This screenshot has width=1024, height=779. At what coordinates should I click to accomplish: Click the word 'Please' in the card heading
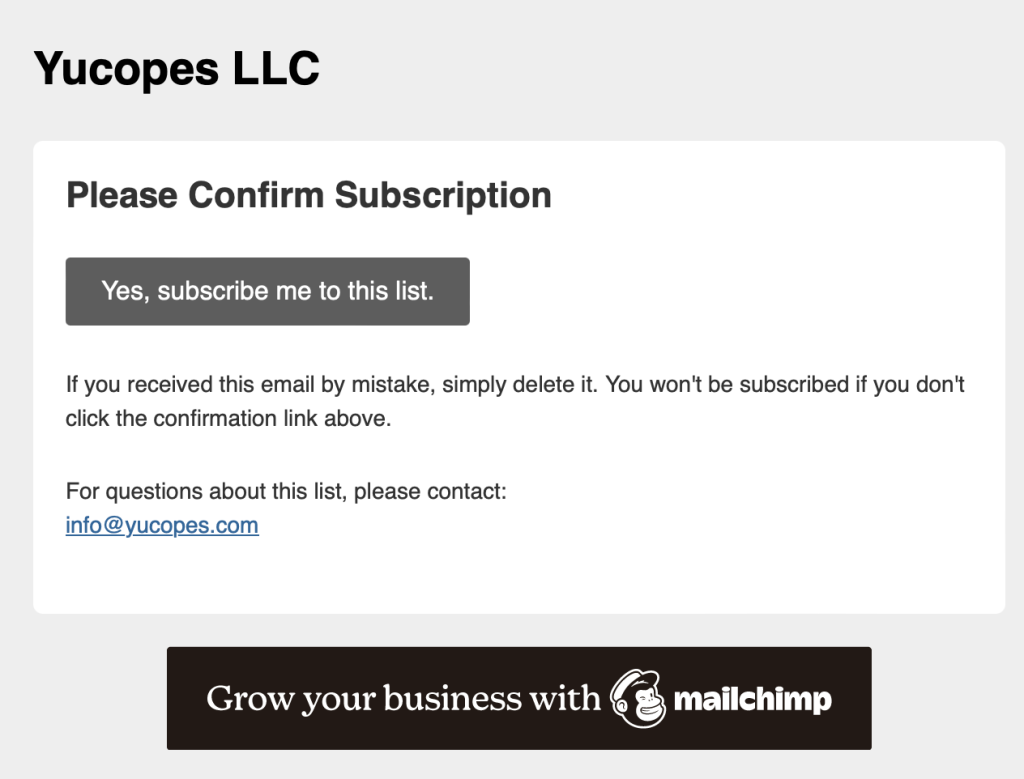[x=122, y=195]
